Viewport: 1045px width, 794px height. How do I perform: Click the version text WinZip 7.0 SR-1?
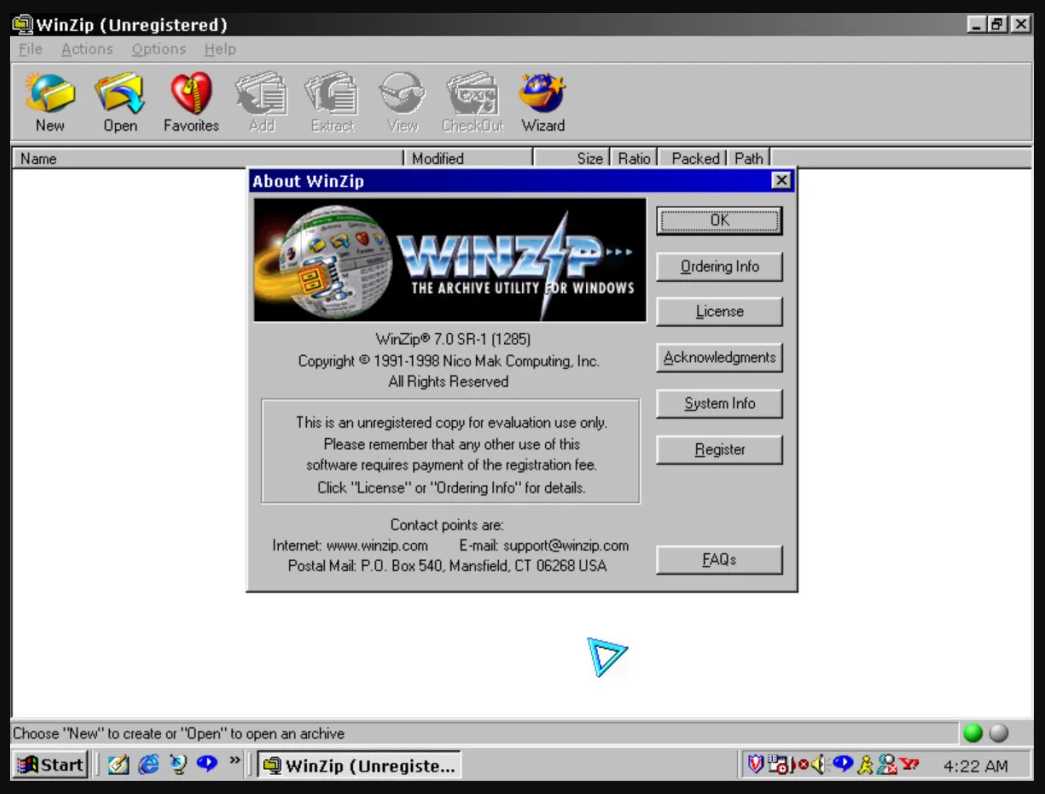453,339
